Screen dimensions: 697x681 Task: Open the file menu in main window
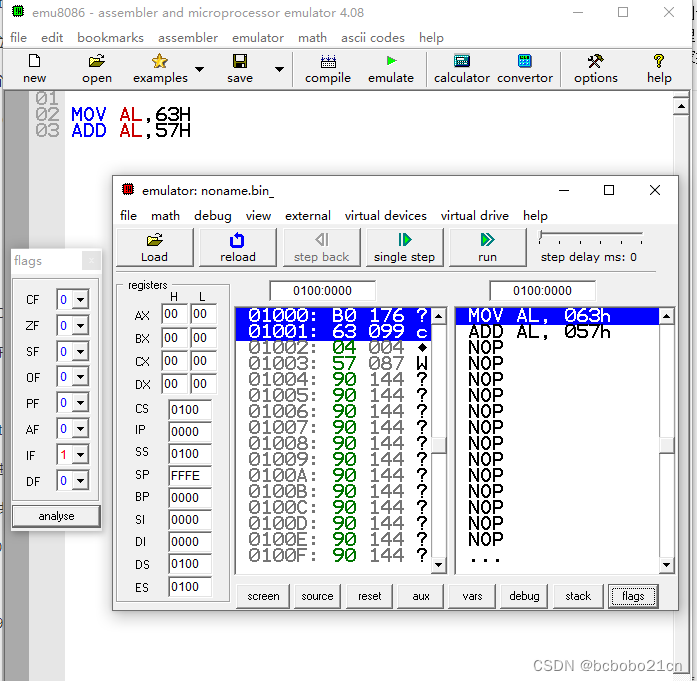click(18, 38)
